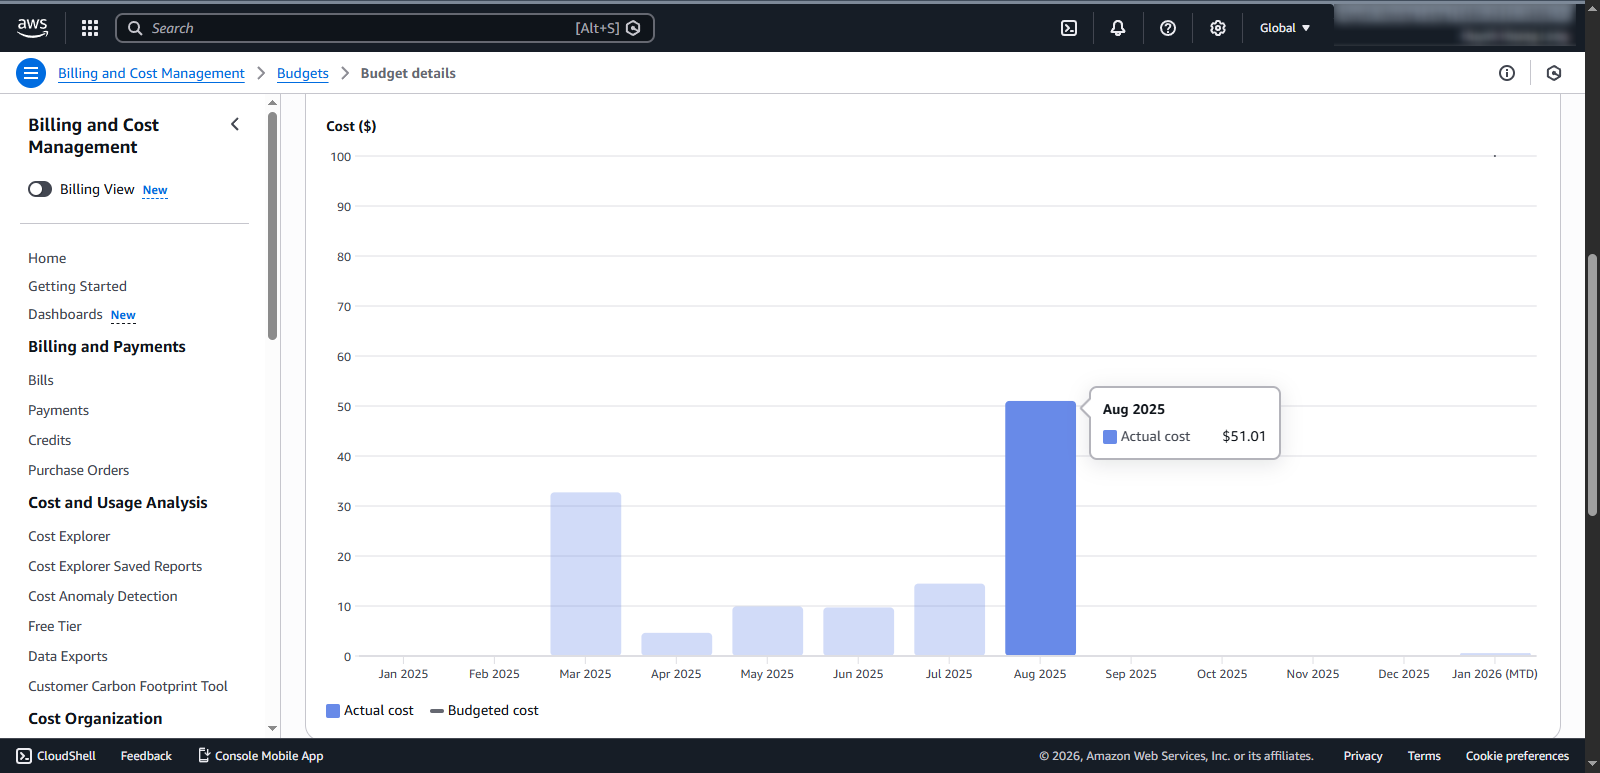Open Free Tier in the sidebar
Screen dimensions: 1600x773
click(x=55, y=626)
